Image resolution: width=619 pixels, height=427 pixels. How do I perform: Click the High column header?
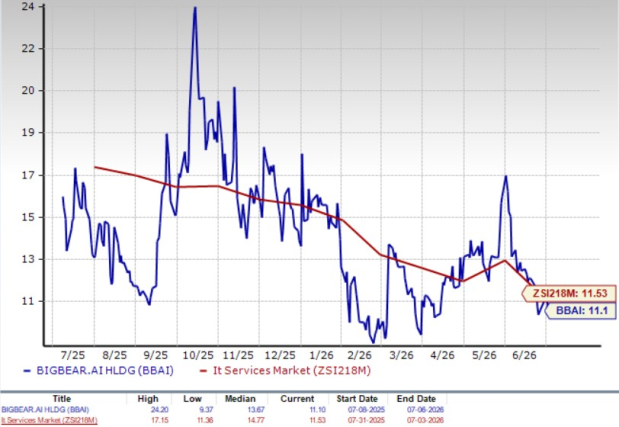click(x=148, y=399)
